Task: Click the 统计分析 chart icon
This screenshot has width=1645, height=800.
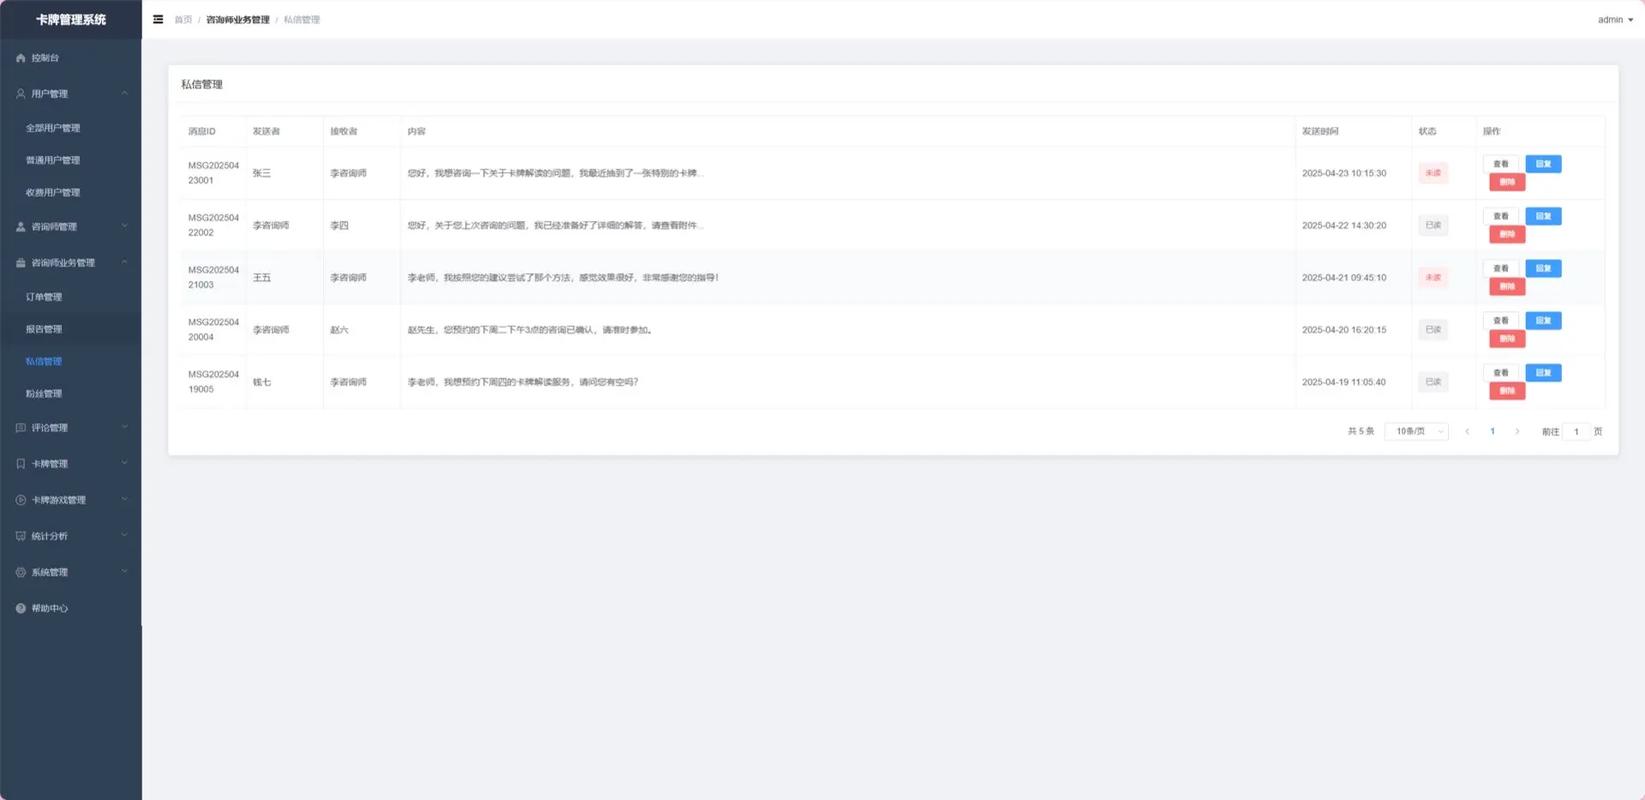Action: point(21,536)
